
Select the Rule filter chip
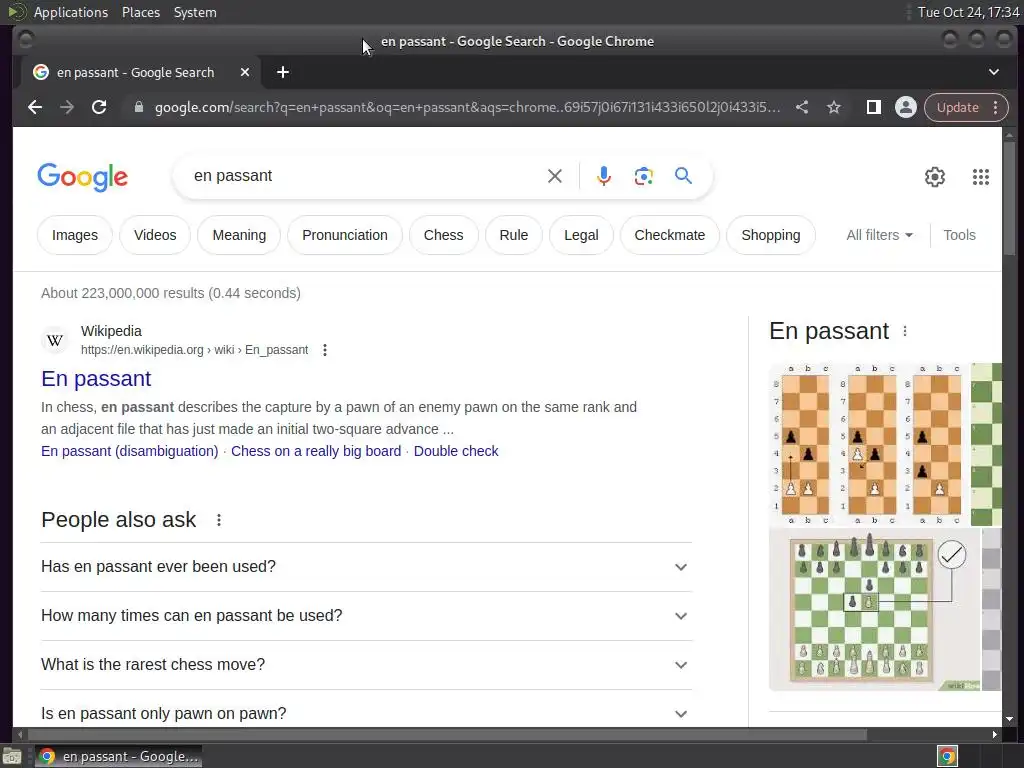pos(513,235)
